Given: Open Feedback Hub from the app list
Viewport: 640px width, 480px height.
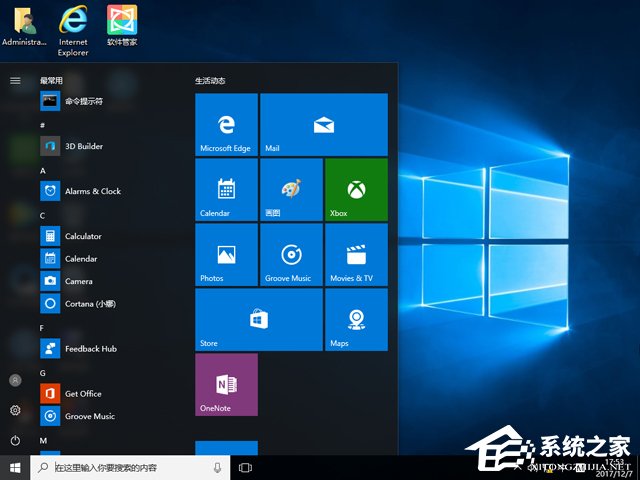Looking at the screenshot, I should 90,349.
